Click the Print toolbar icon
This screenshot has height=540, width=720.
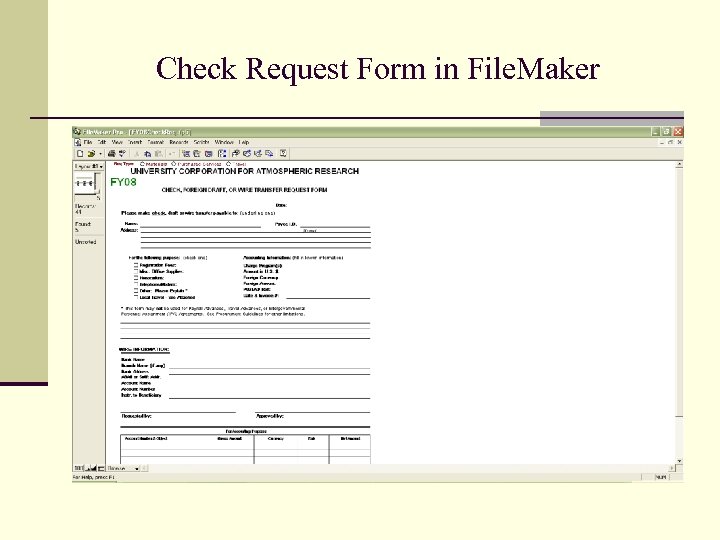111,154
